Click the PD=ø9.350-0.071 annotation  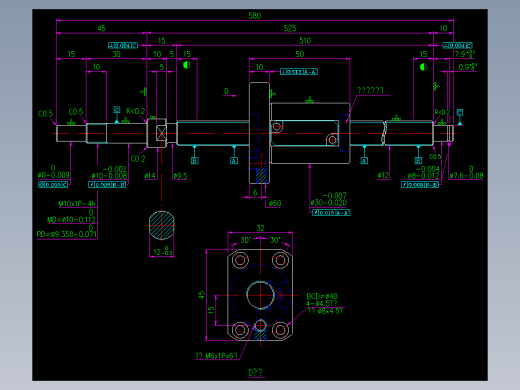point(67,234)
